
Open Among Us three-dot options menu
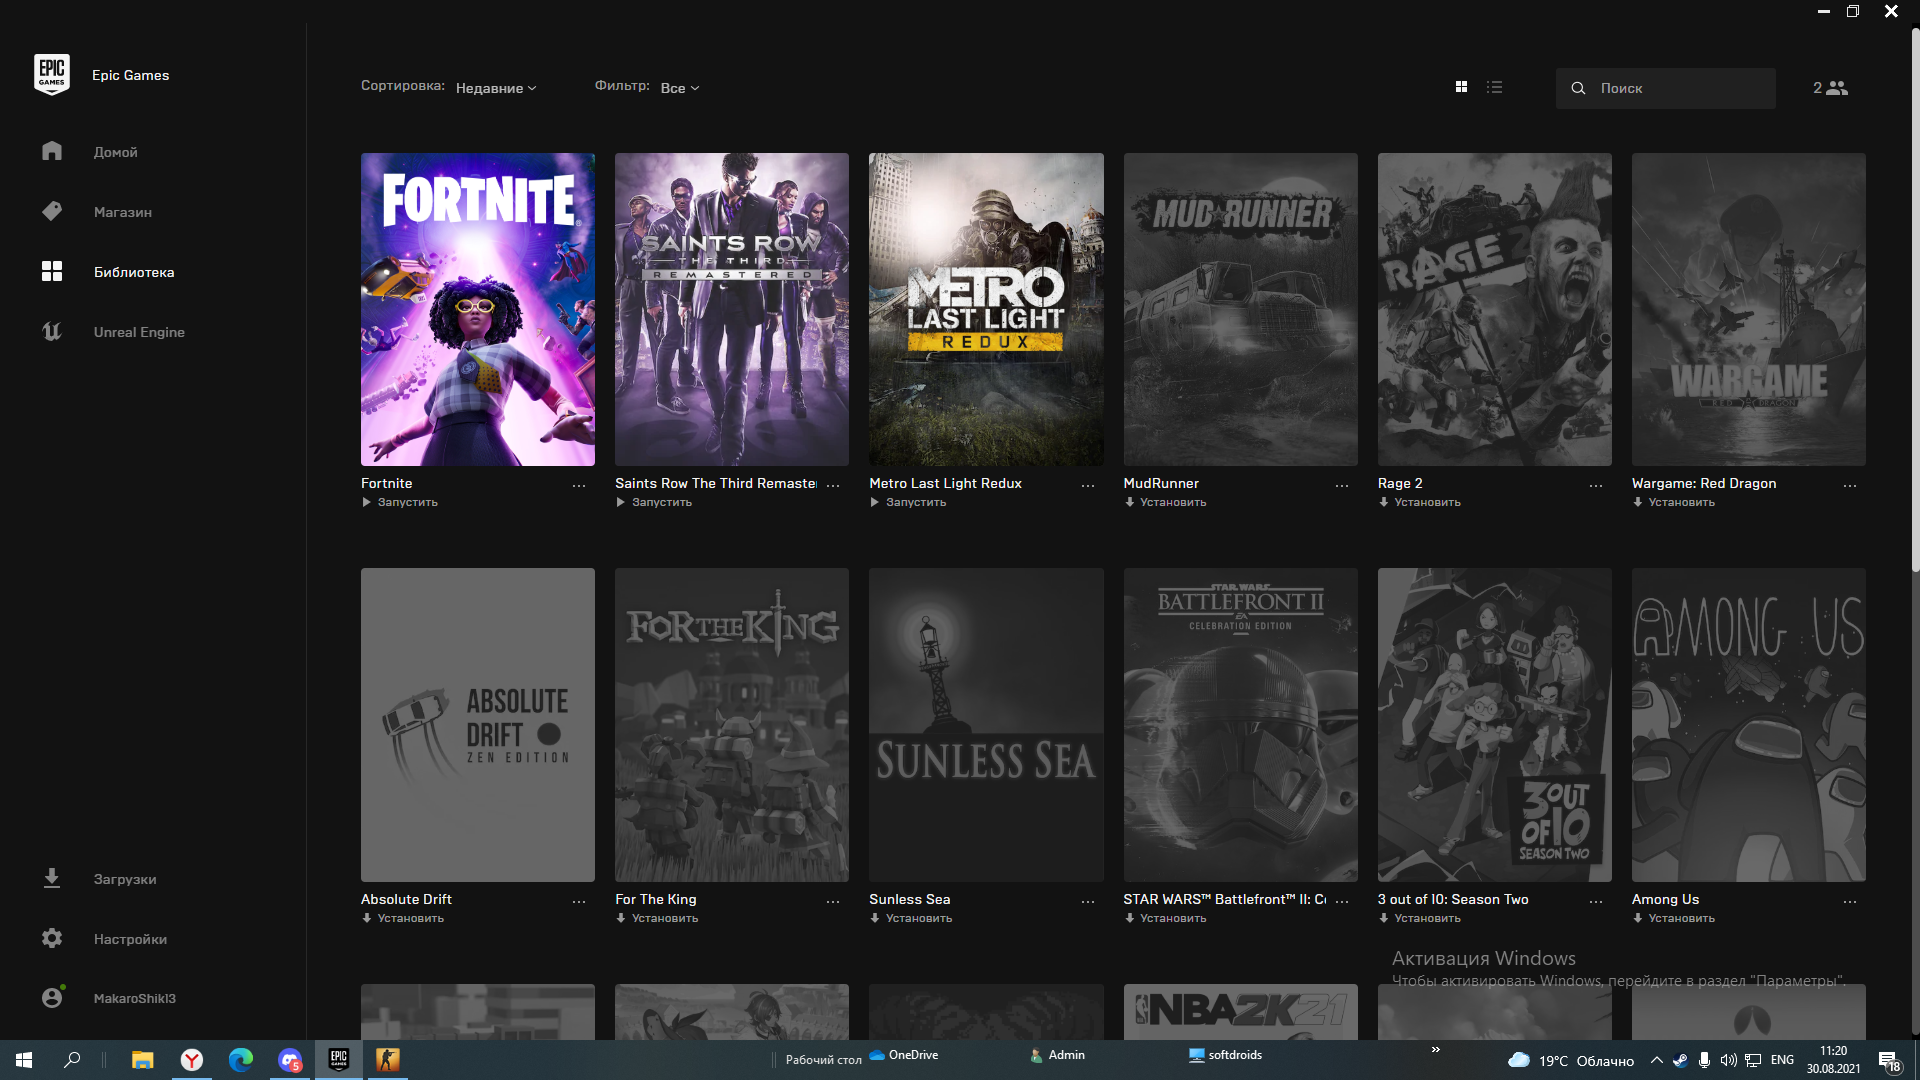coord(1850,901)
